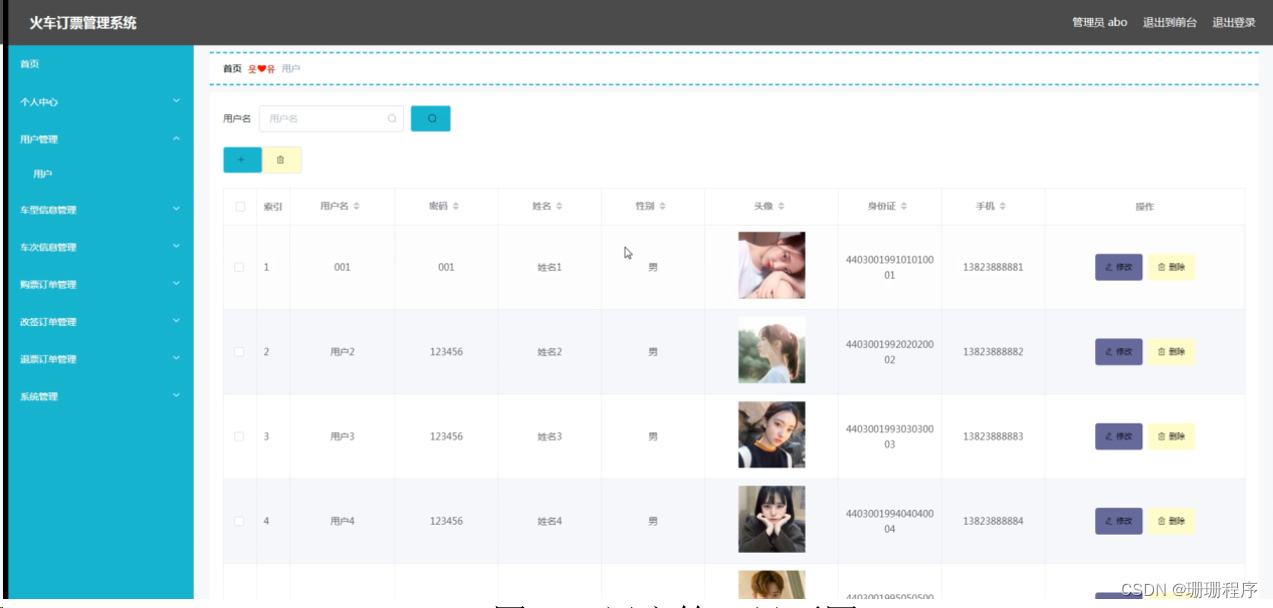Click 修改 button for 用户4
Image resolution: width=1273 pixels, height=608 pixels.
[x=1119, y=521]
